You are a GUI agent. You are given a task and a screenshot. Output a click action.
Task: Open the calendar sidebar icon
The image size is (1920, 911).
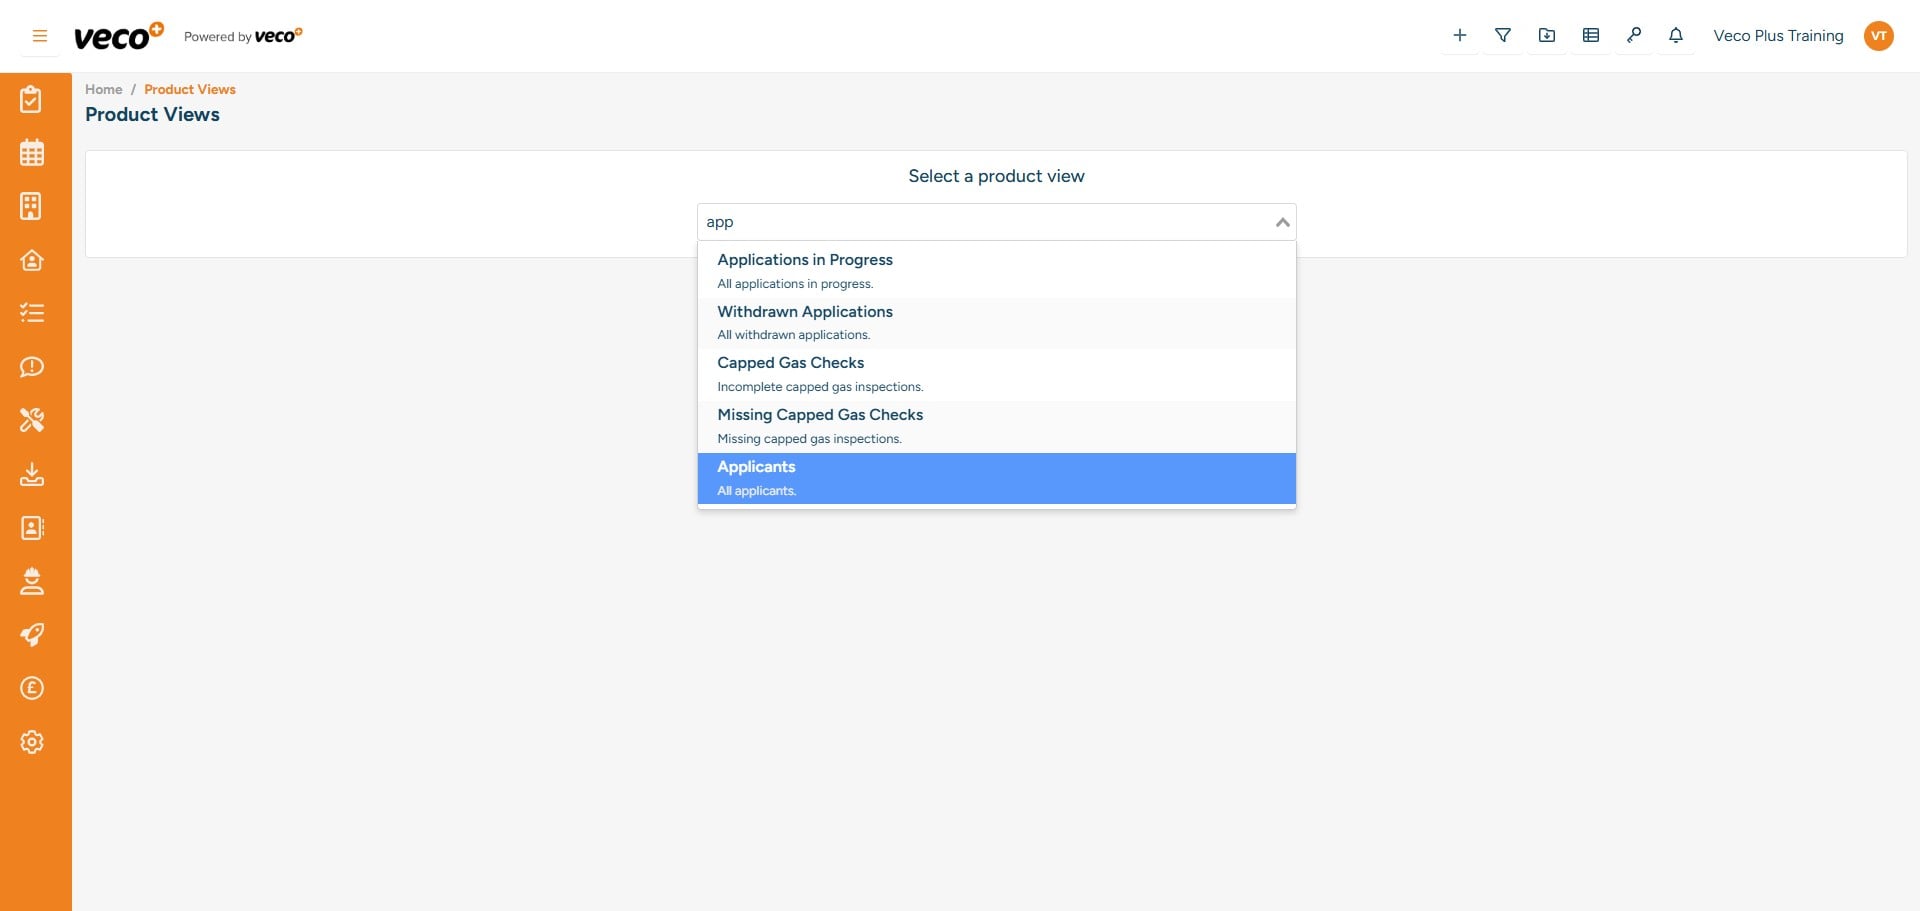tap(32, 153)
